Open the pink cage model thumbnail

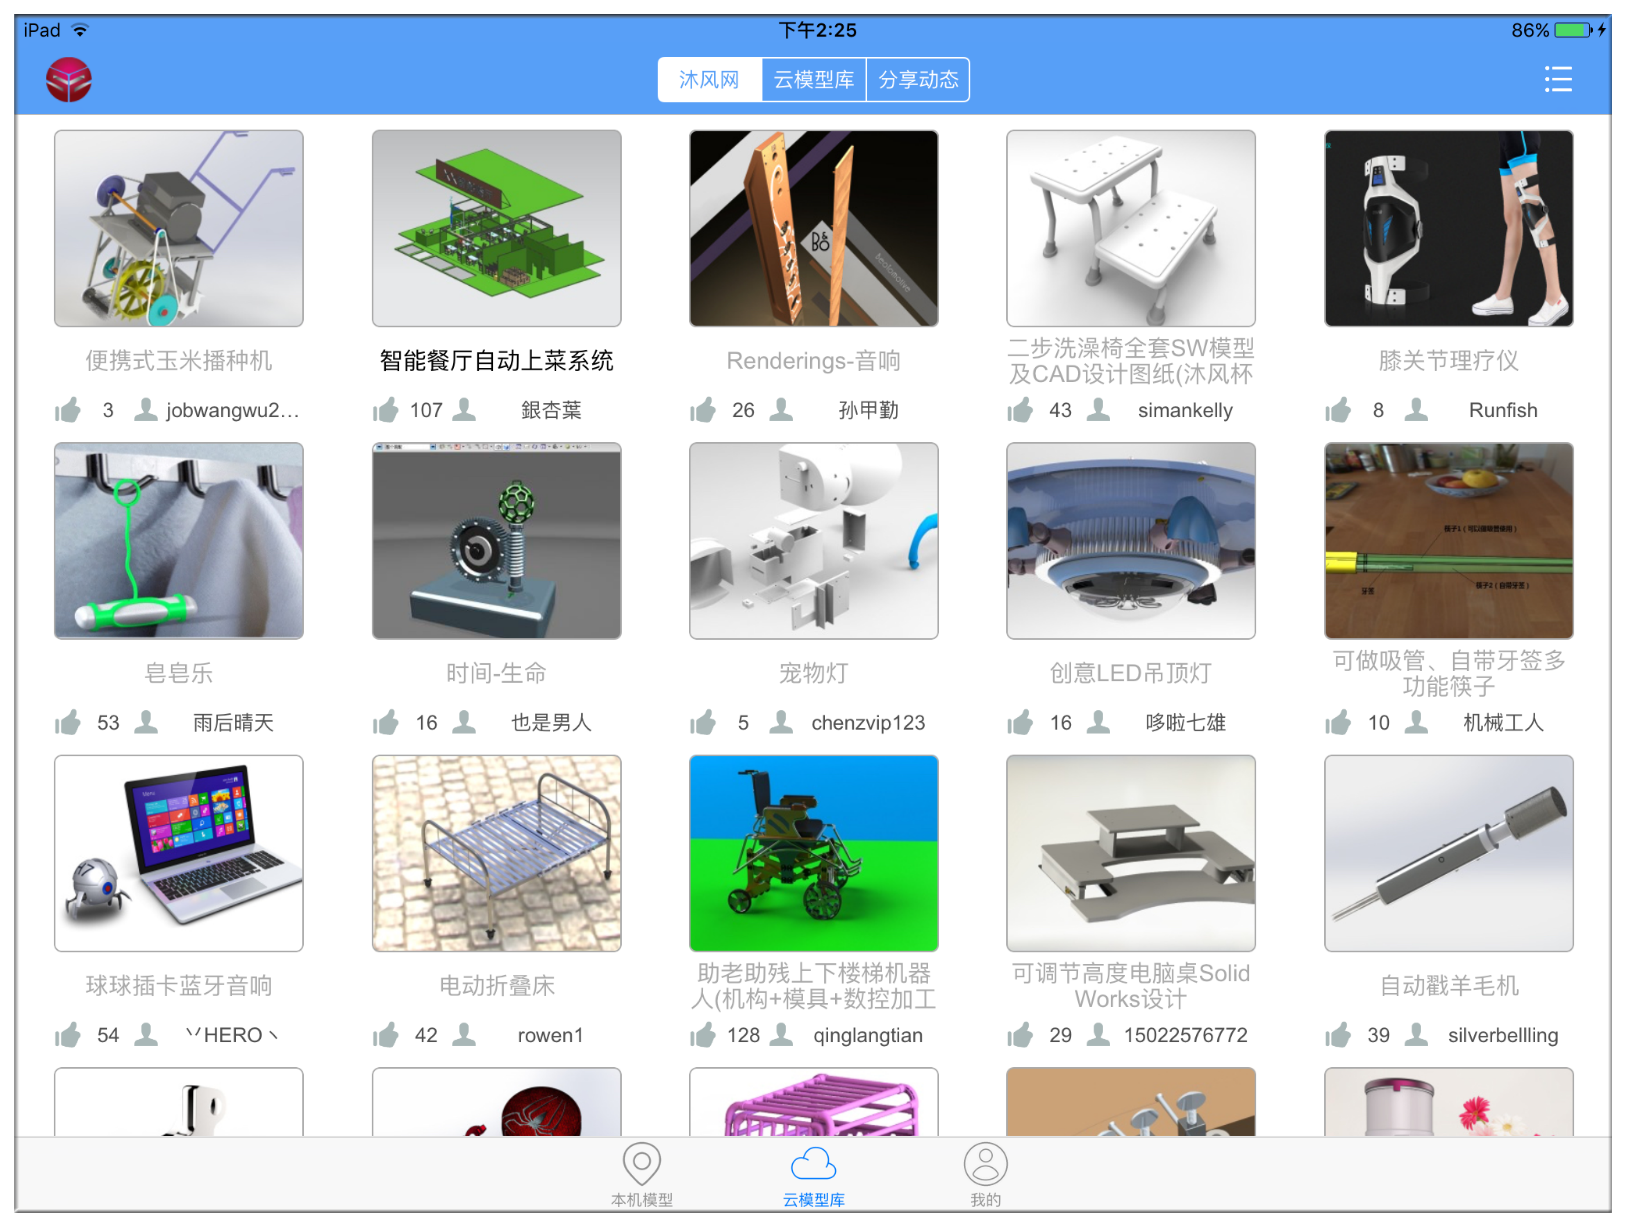pyautogui.click(x=814, y=1102)
